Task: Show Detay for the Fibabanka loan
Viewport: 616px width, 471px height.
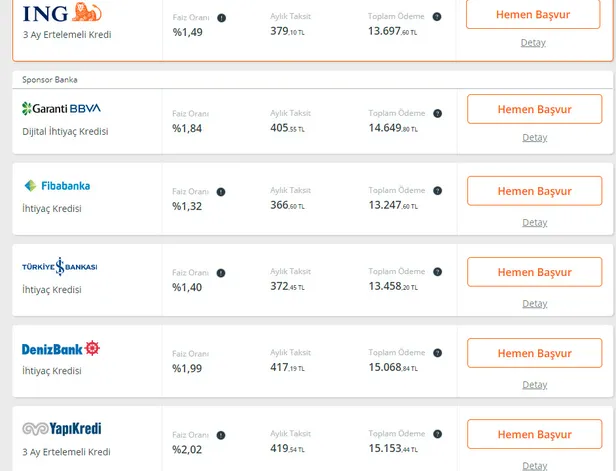Action: coord(534,222)
